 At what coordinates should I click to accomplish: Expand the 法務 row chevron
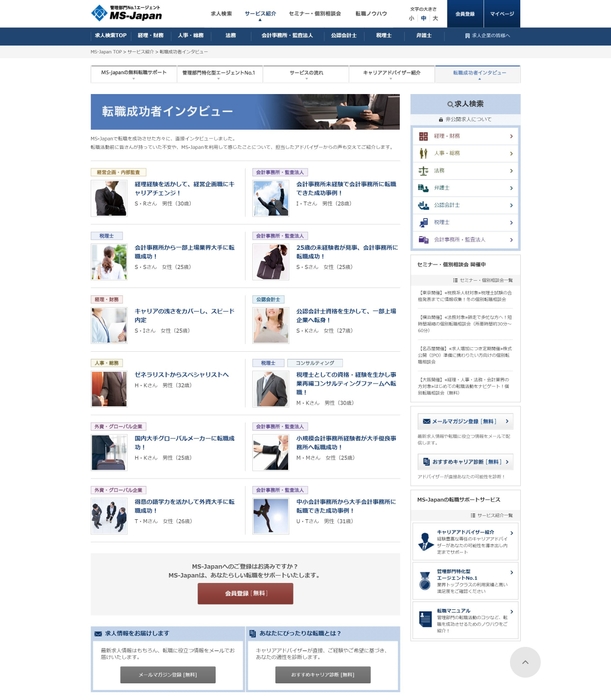511,171
